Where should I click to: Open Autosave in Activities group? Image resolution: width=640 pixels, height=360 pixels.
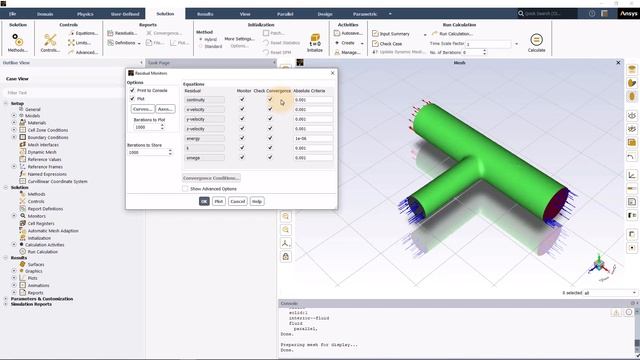348,33
